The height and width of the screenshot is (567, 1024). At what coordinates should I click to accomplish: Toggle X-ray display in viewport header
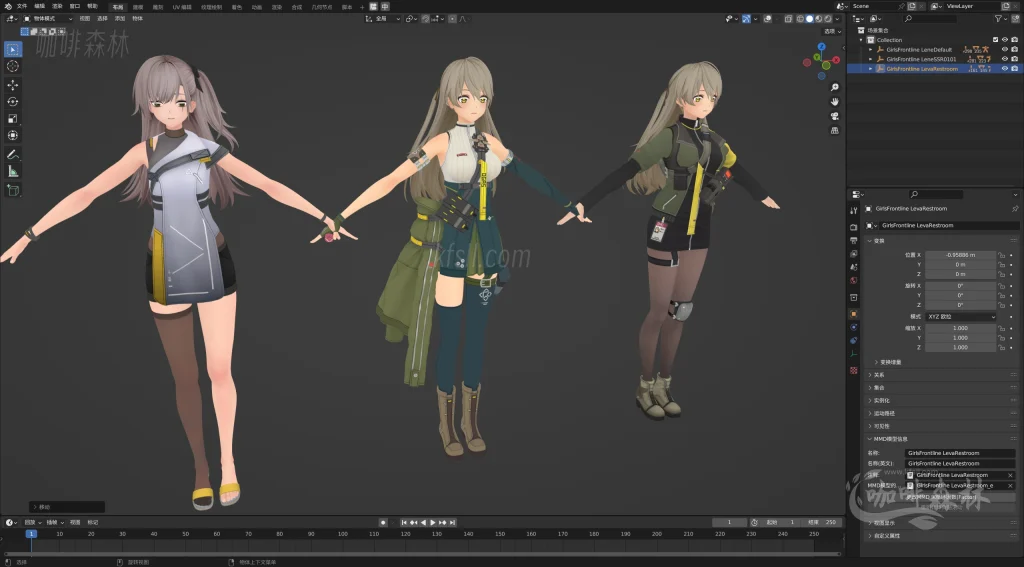point(789,19)
